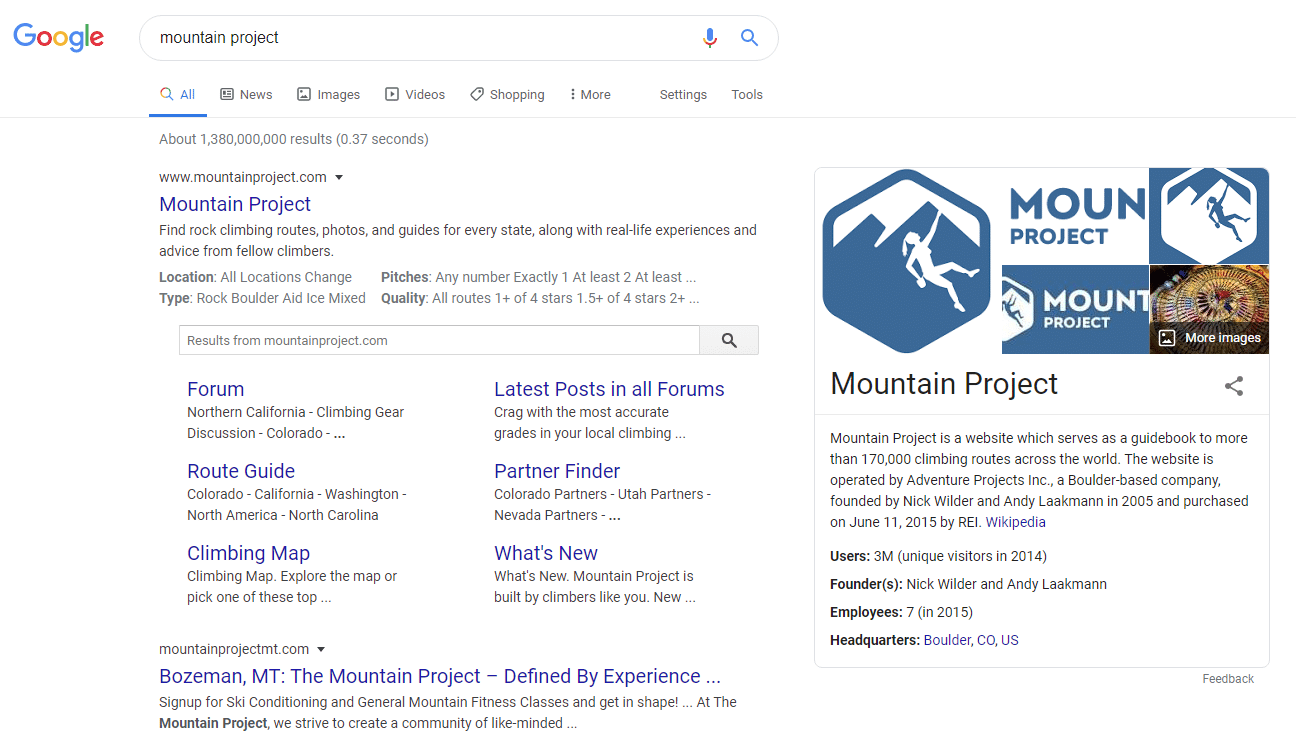Open the blue MOUNT PROJECT banner image
This screenshot has height=746, width=1296.
[1075, 309]
